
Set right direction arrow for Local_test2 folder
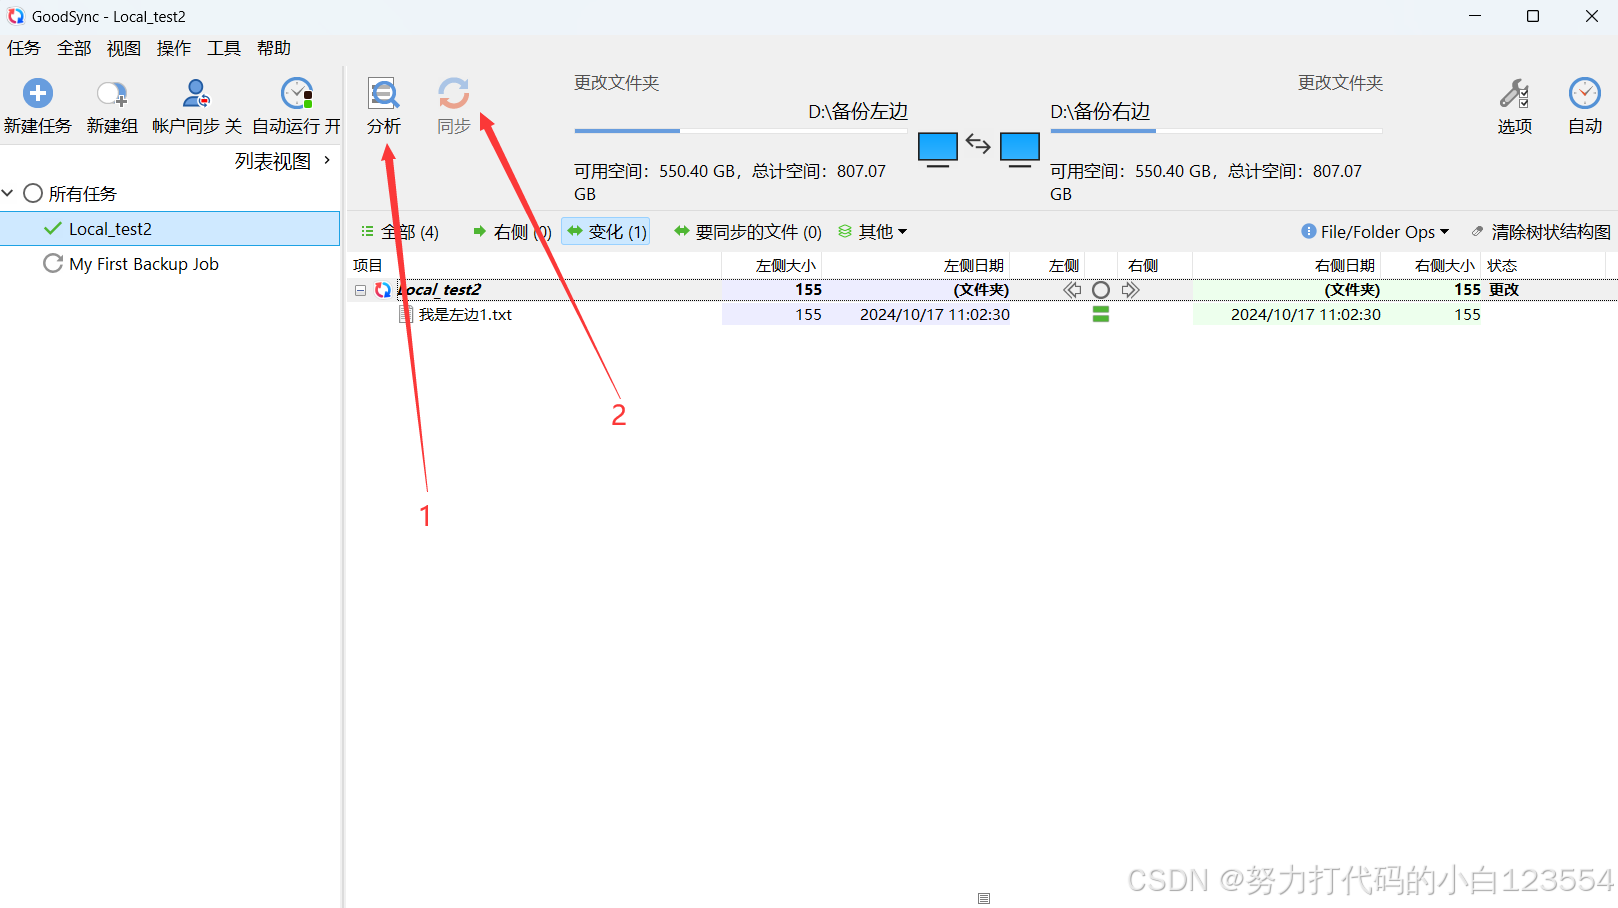[x=1130, y=290]
